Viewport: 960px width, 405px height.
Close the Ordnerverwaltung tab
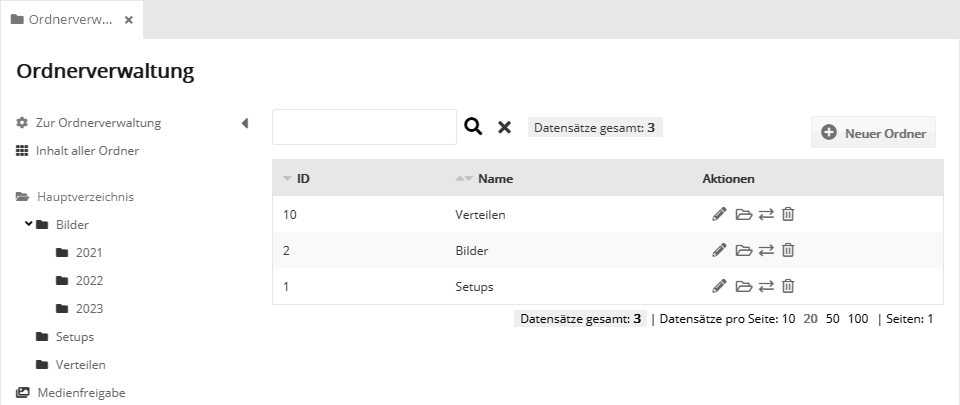tap(128, 20)
